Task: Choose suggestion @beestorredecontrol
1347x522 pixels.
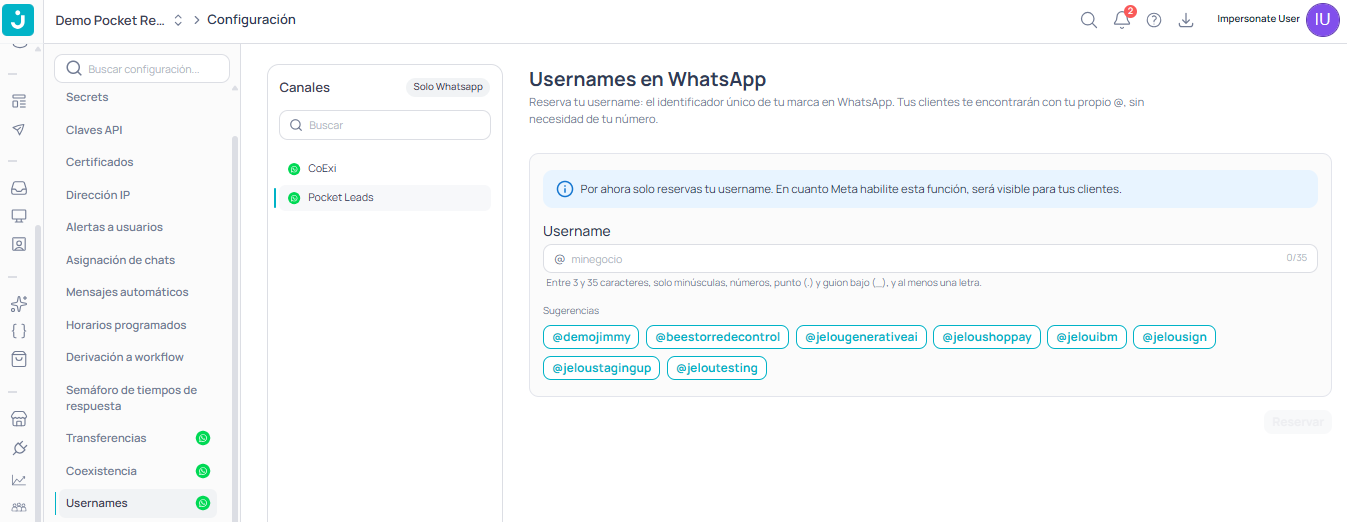Action: pos(718,337)
